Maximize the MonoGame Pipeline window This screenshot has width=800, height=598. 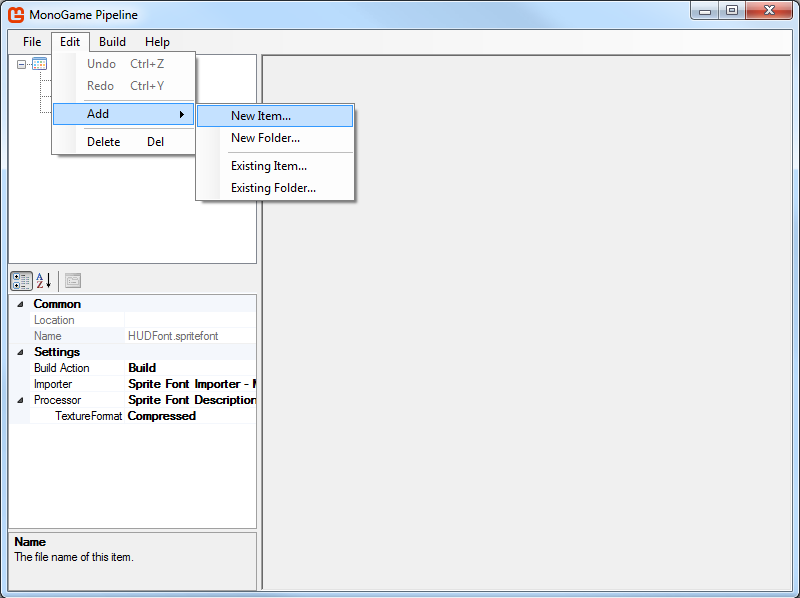[x=732, y=11]
